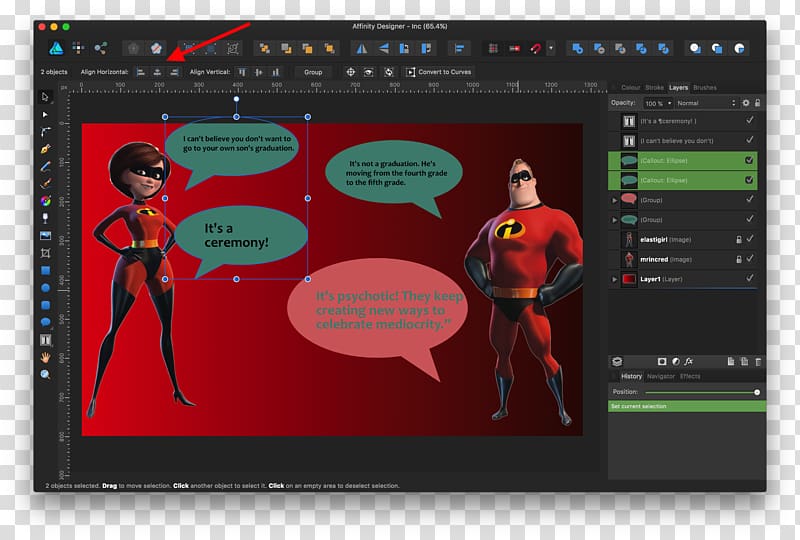The height and width of the screenshot is (540, 800).
Task: Open the Opacity 100 % dropdown
Action: [x=658, y=103]
